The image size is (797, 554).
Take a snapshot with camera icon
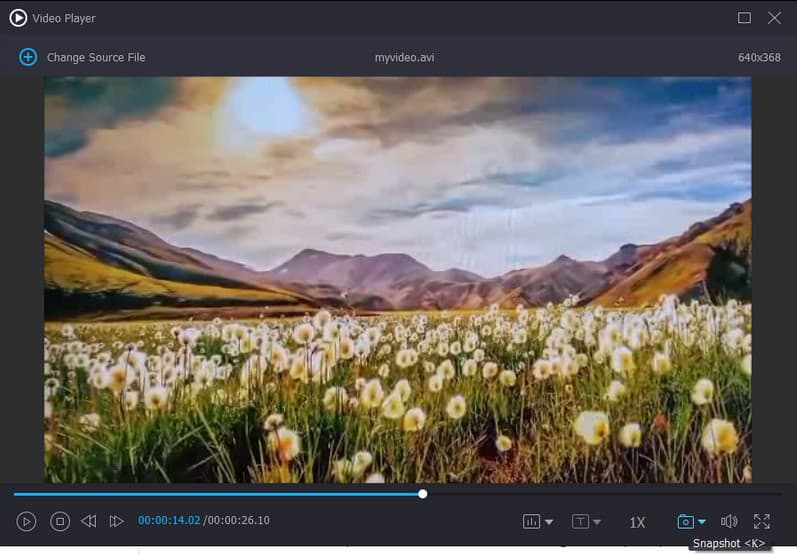point(685,521)
